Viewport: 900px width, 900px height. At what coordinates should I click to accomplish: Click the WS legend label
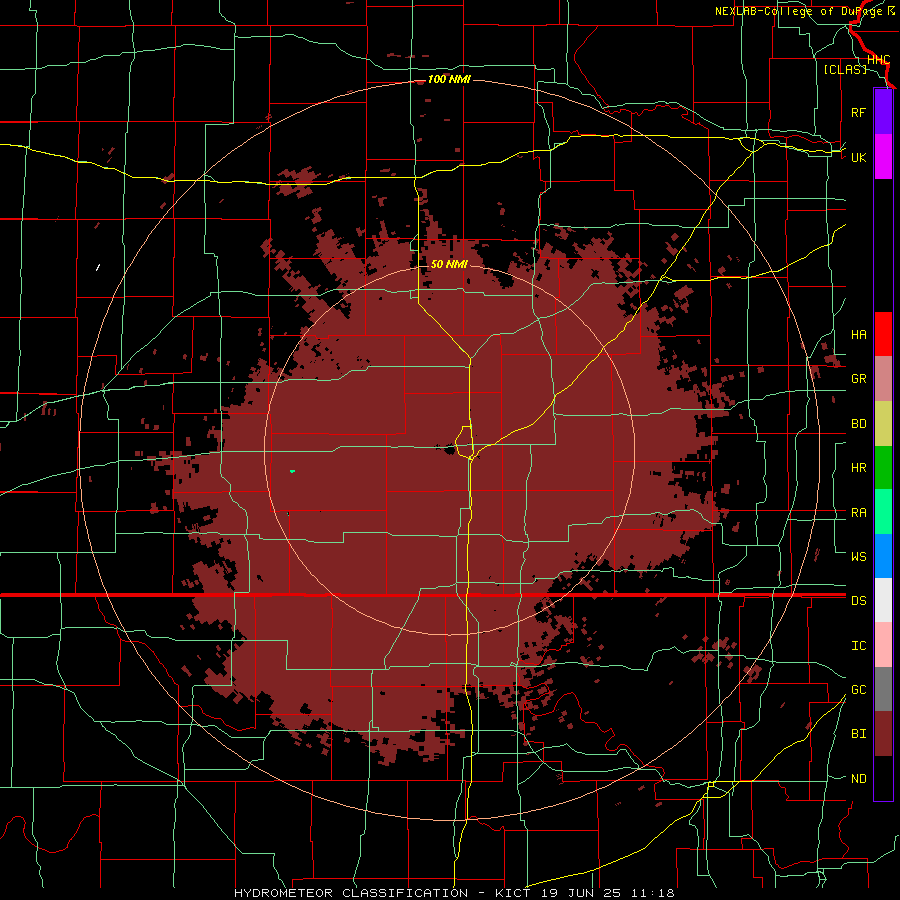coord(859,557)
